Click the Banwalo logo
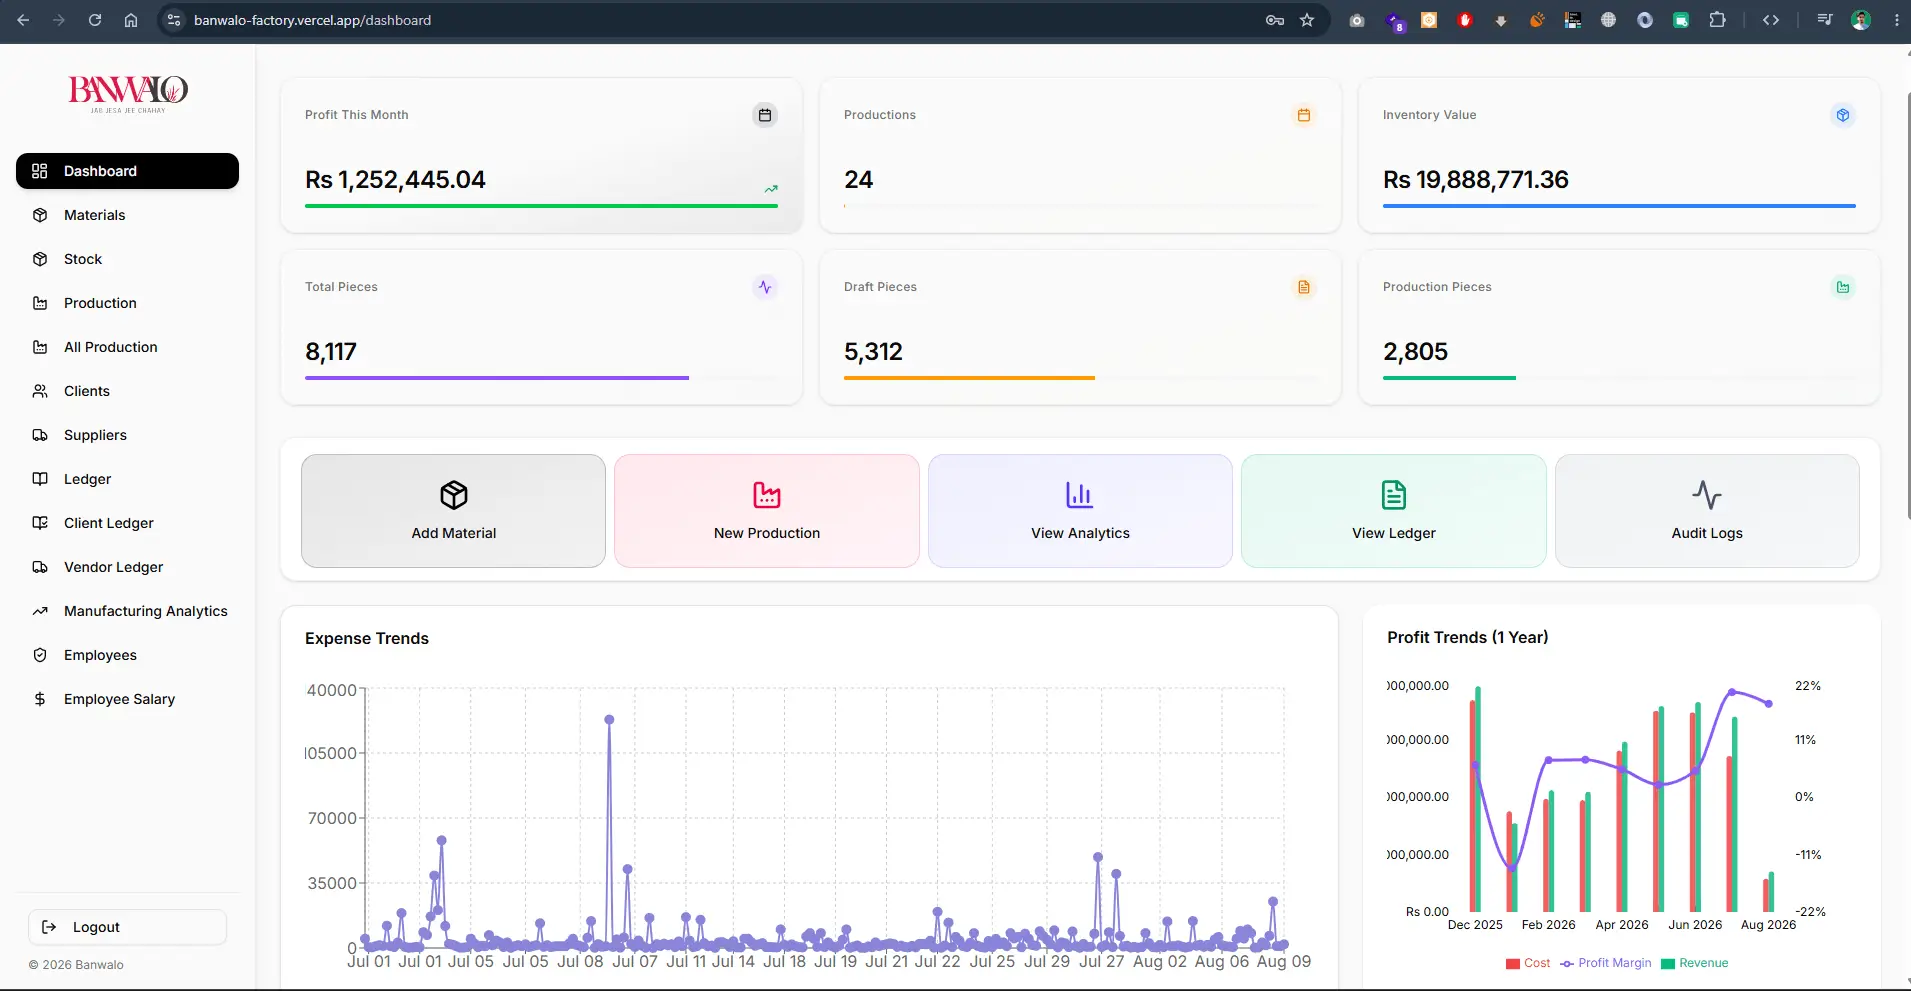 tap(128, 93)
